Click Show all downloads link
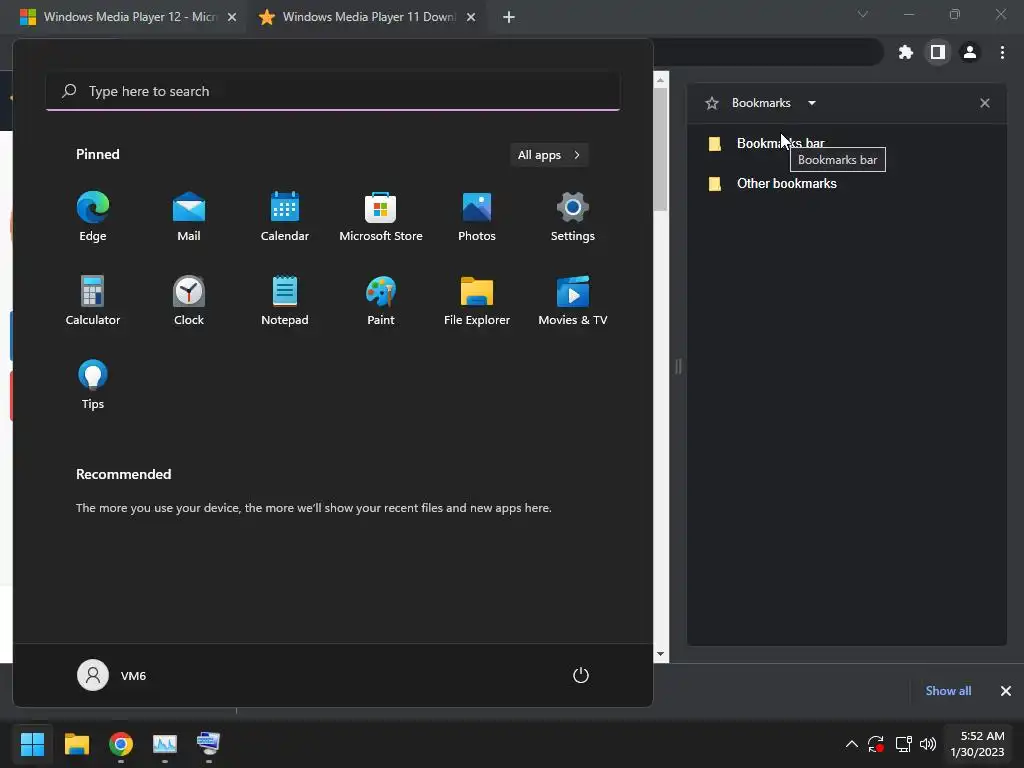Viewport: 1024px width, 768px height. (948, 691)
